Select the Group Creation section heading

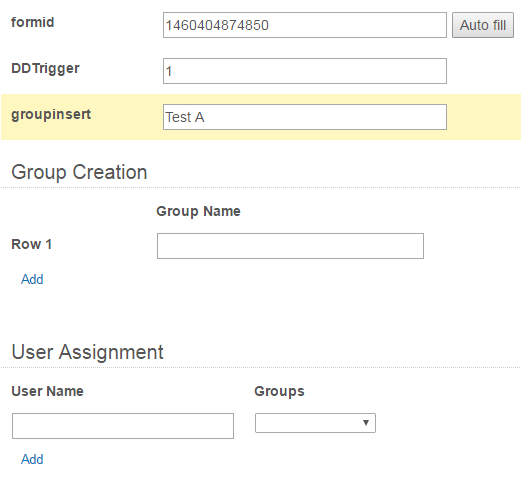tap(79, 173)
